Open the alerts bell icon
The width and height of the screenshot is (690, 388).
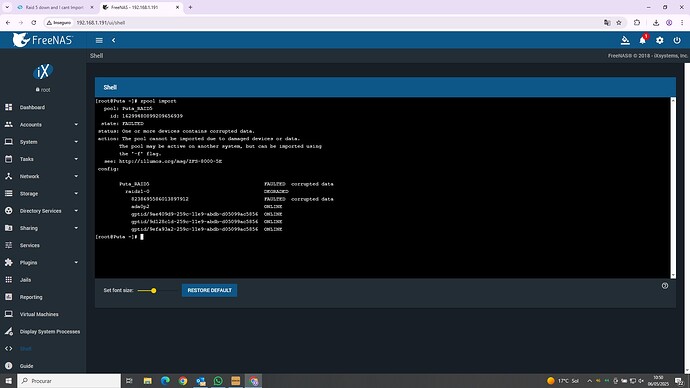pos(642,40)
